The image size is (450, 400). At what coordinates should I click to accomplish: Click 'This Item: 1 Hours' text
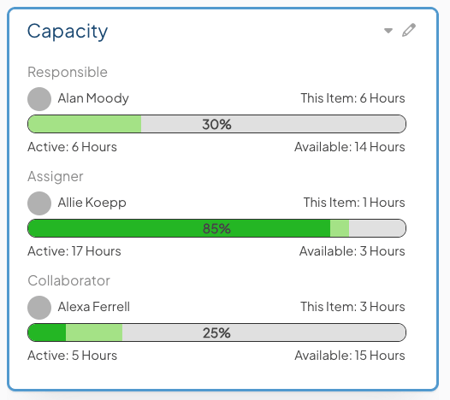[354, 203]
